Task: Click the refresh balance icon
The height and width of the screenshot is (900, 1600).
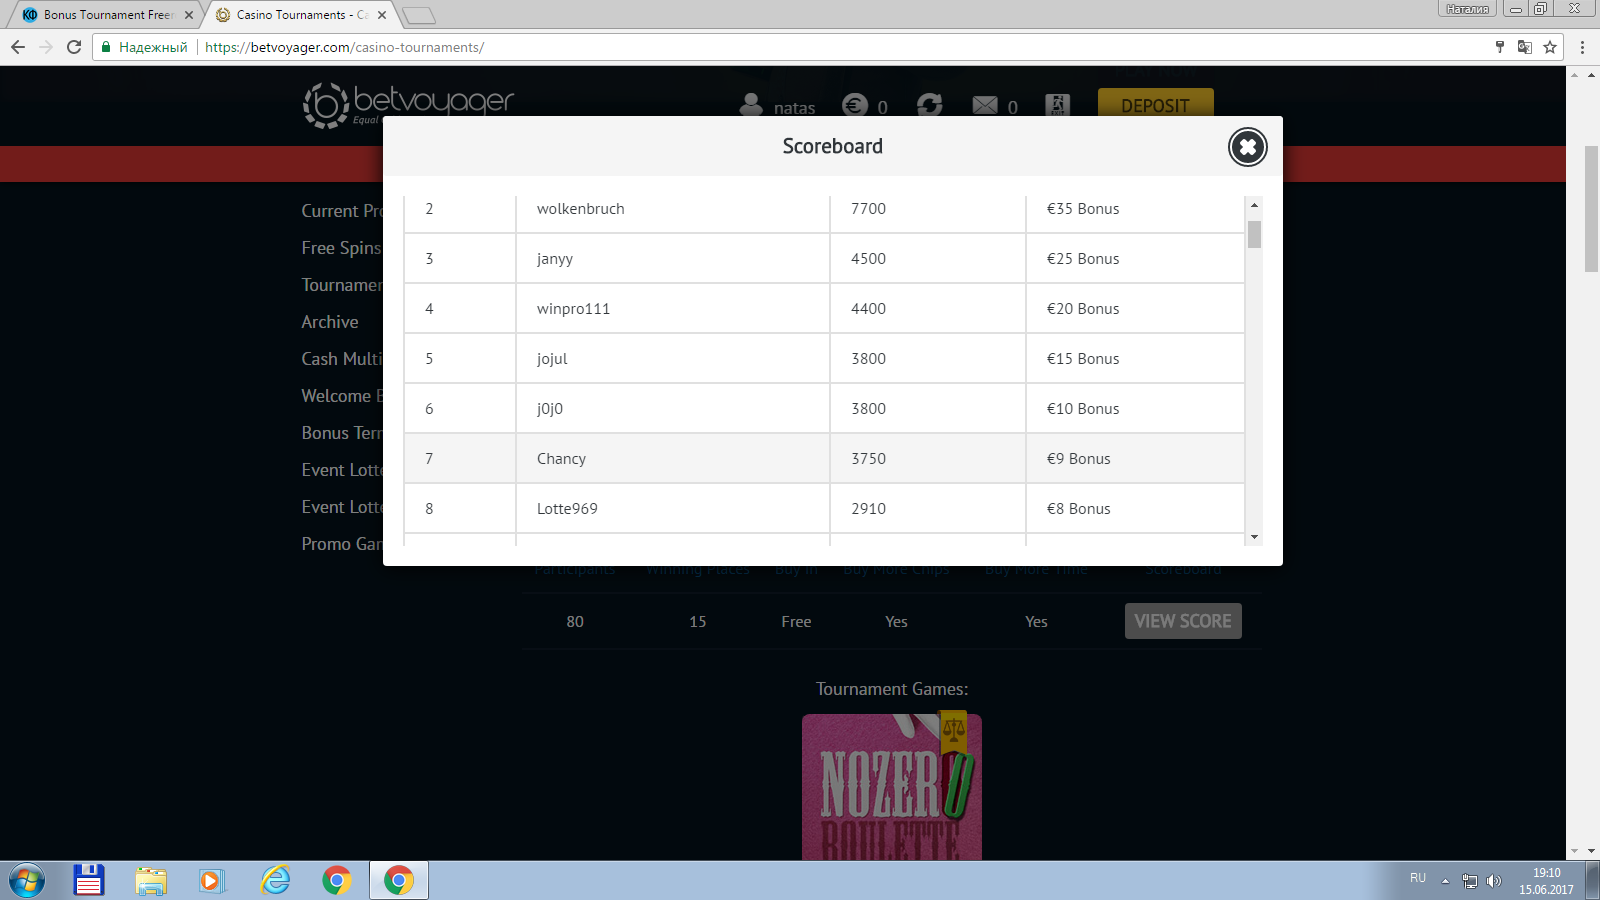Action: click(x=930, y=105)
